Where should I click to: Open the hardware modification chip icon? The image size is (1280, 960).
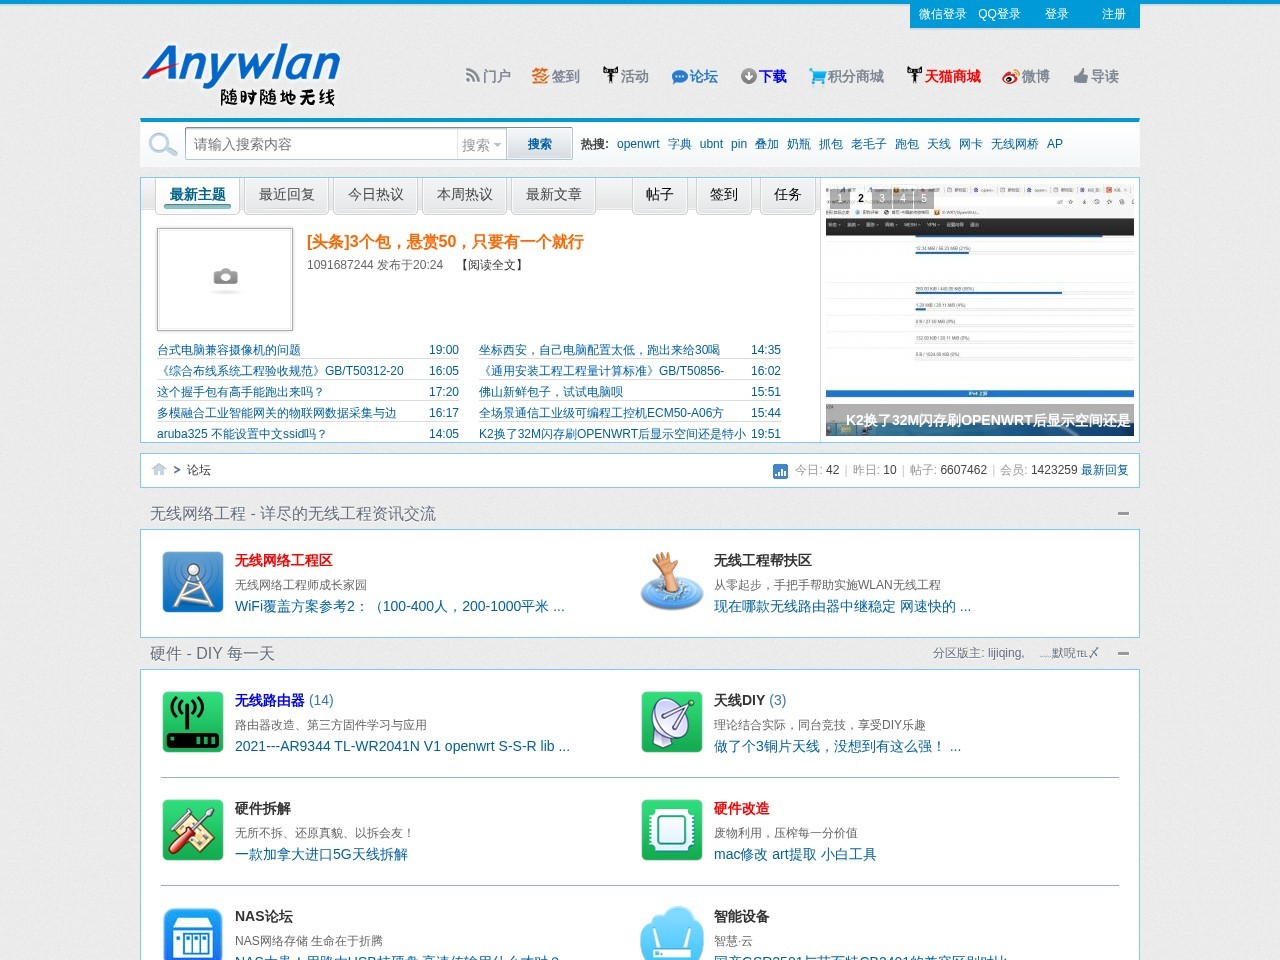[x=672, y=830]
